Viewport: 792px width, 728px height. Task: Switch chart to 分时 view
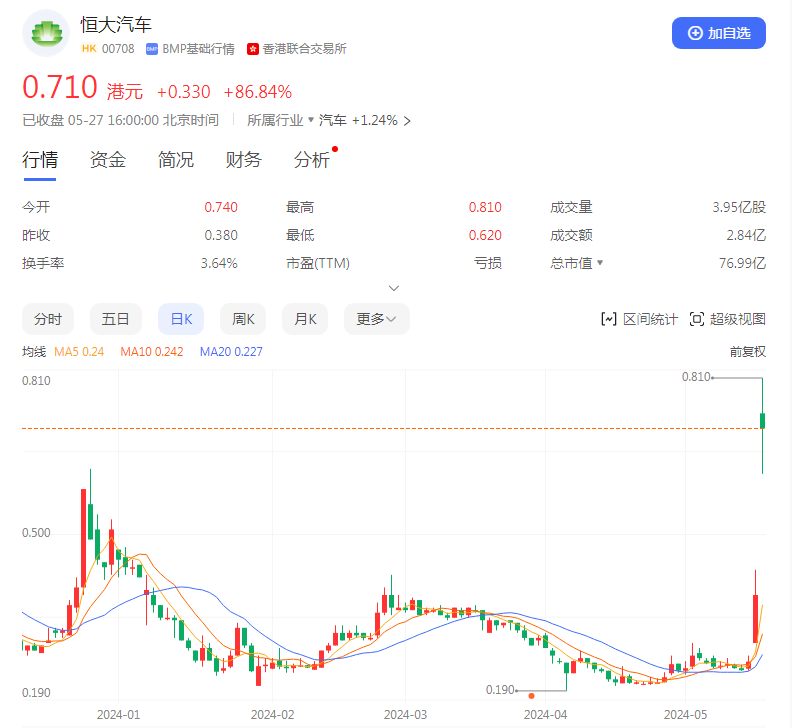coord(48,319)
